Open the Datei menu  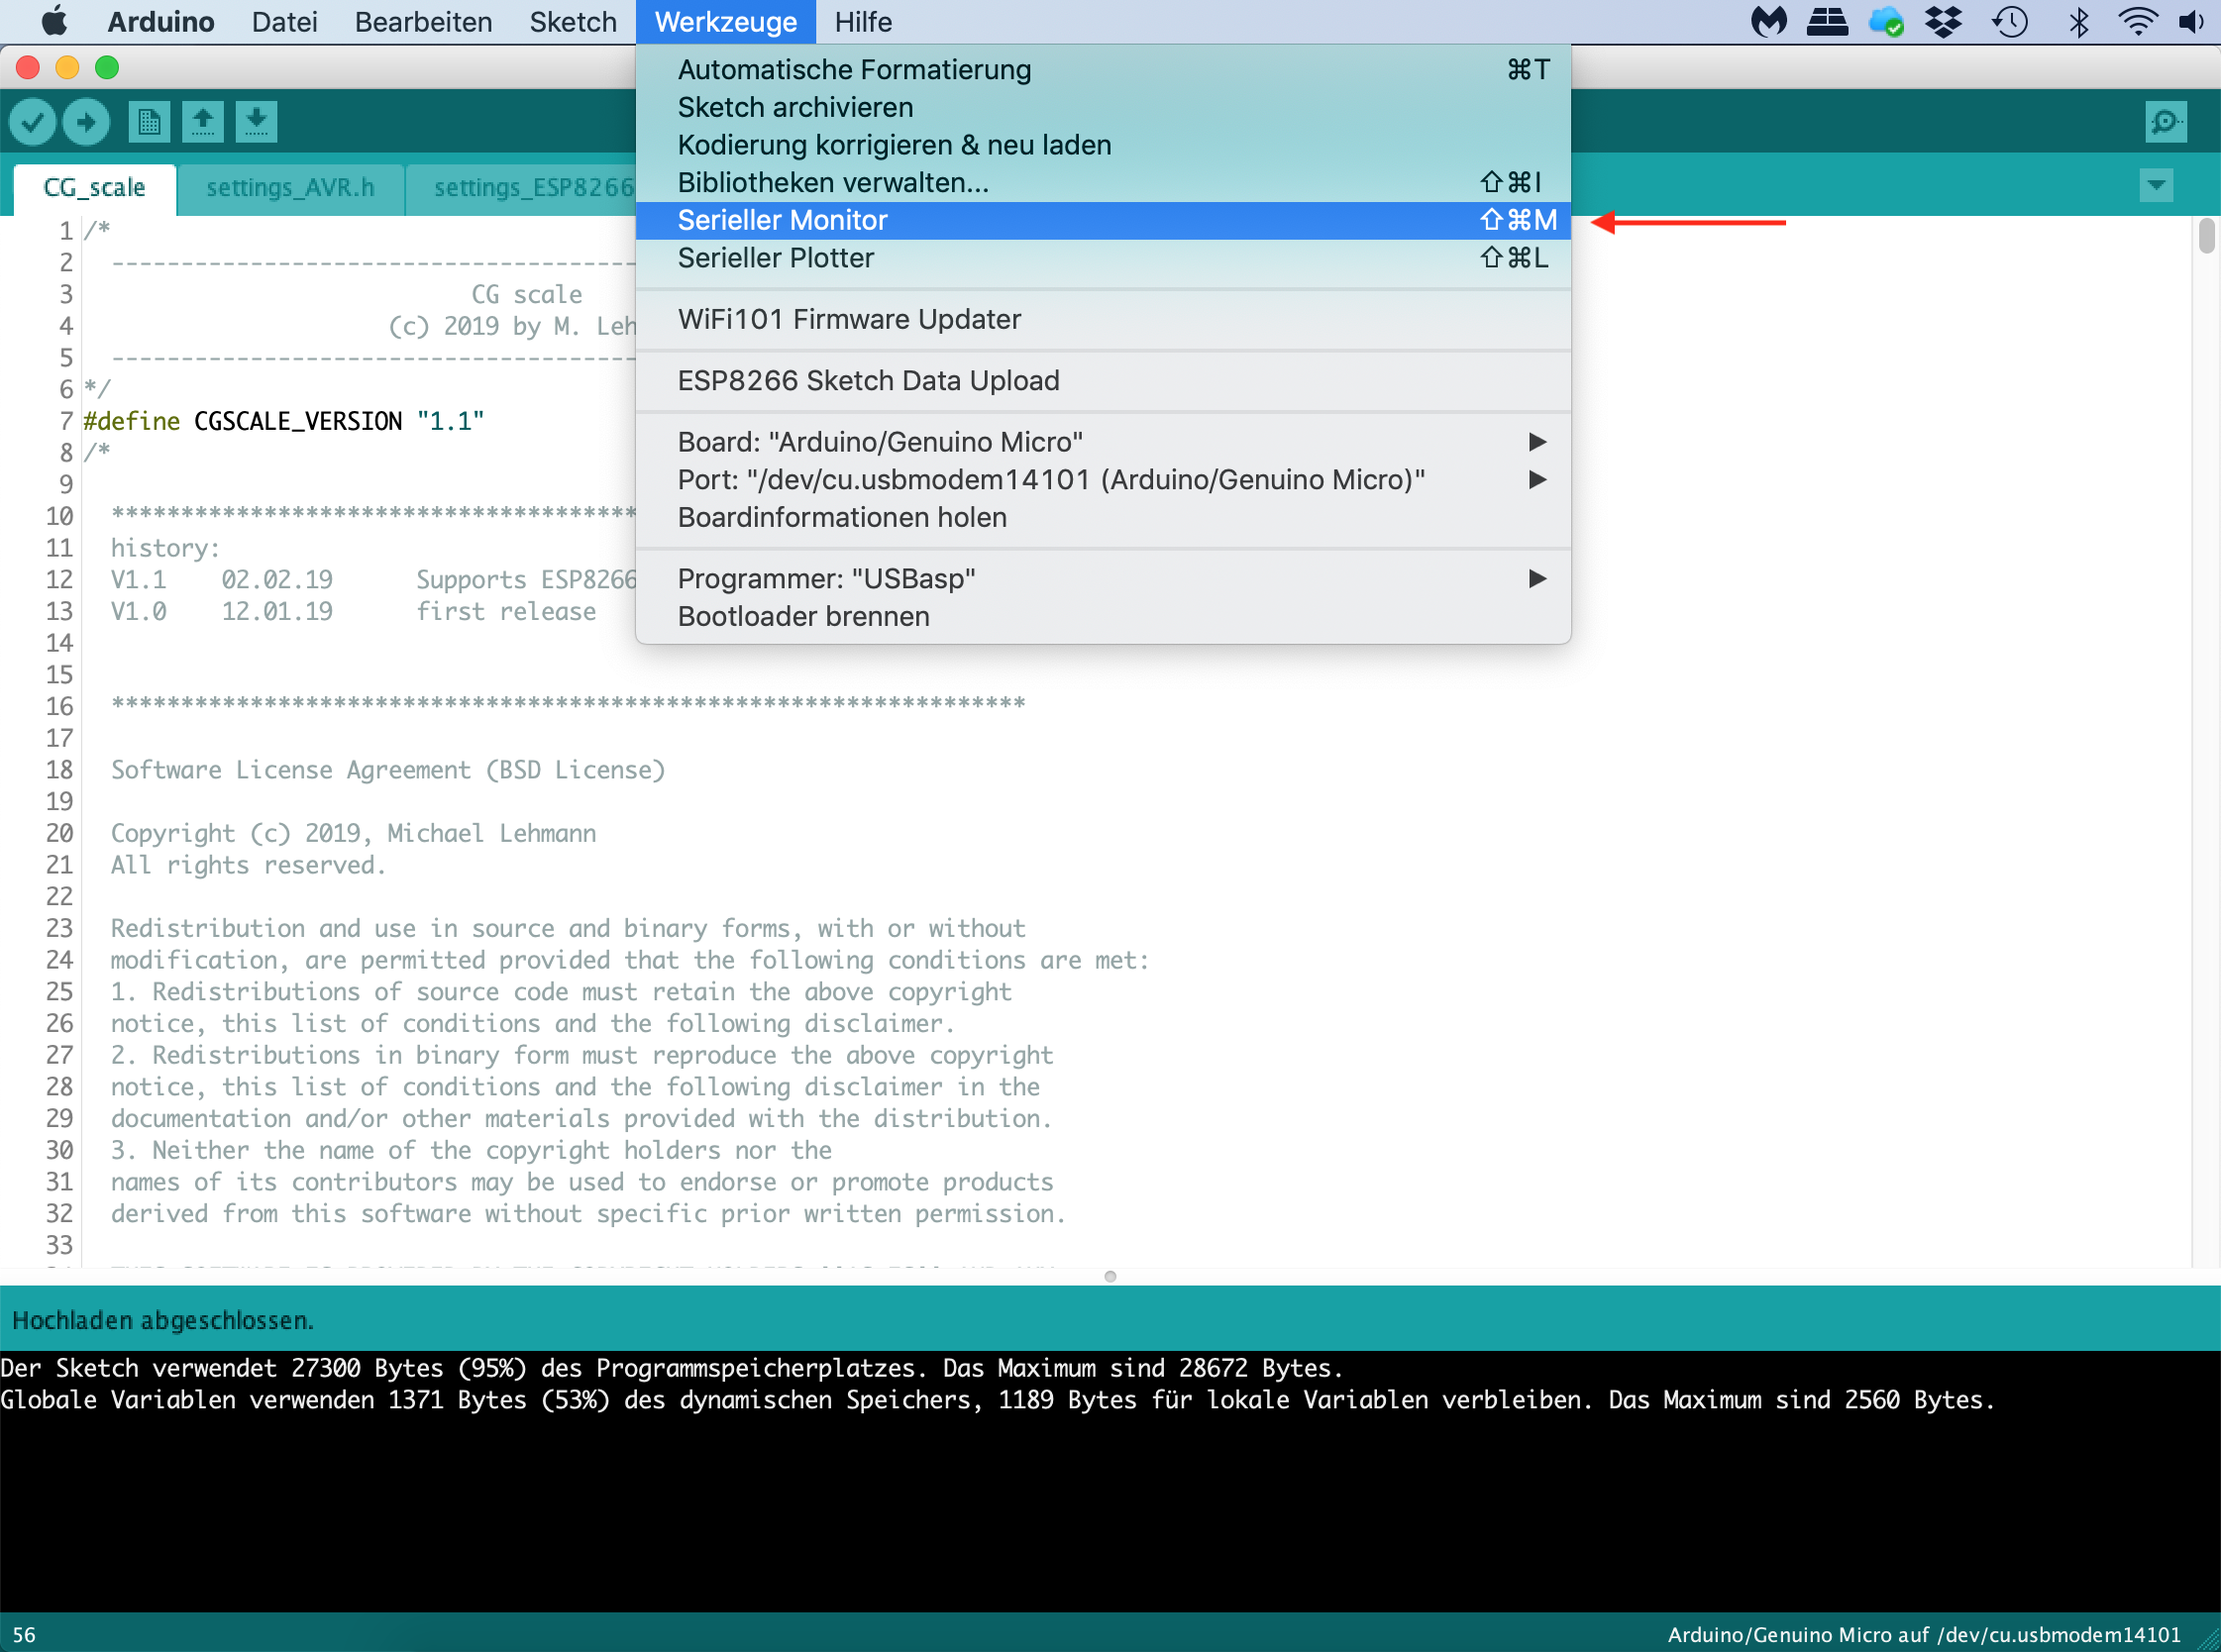pyautogui.click(x=285, y=22)
